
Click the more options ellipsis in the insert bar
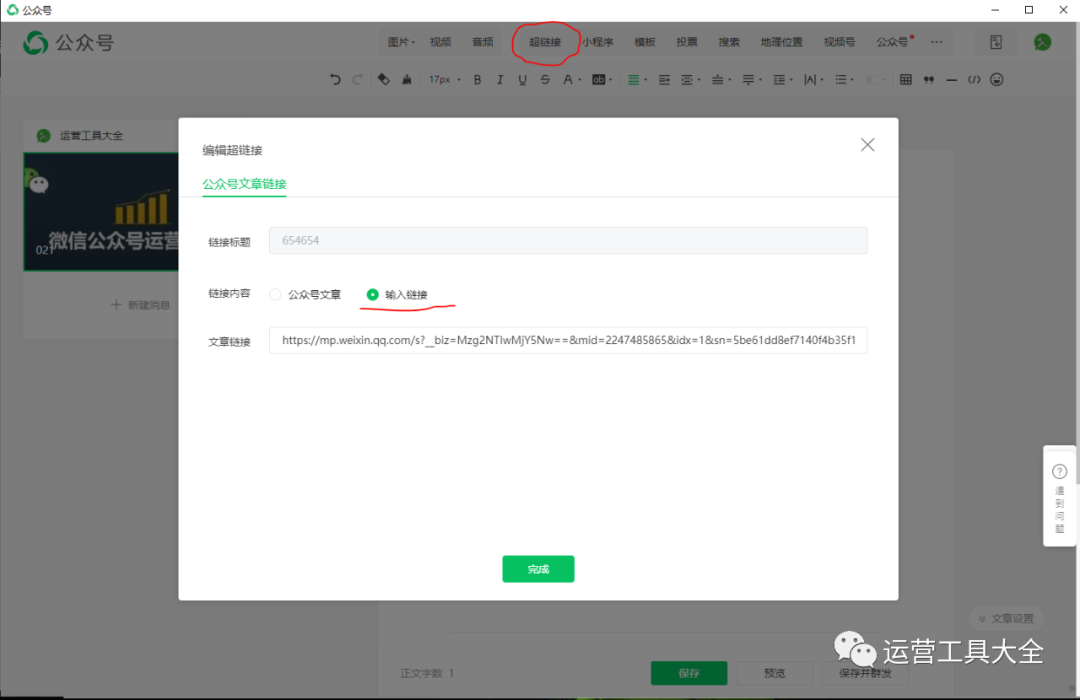[937, 42]
